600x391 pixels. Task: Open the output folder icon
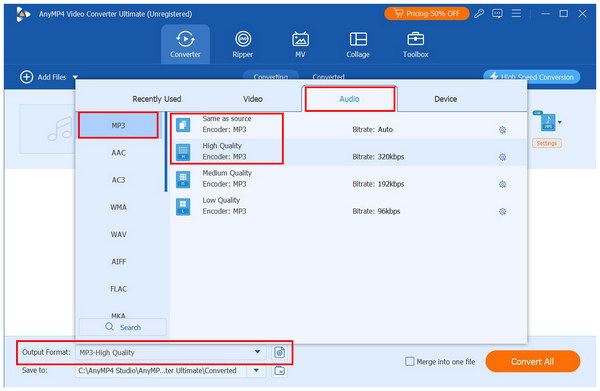tap(280, 370)
